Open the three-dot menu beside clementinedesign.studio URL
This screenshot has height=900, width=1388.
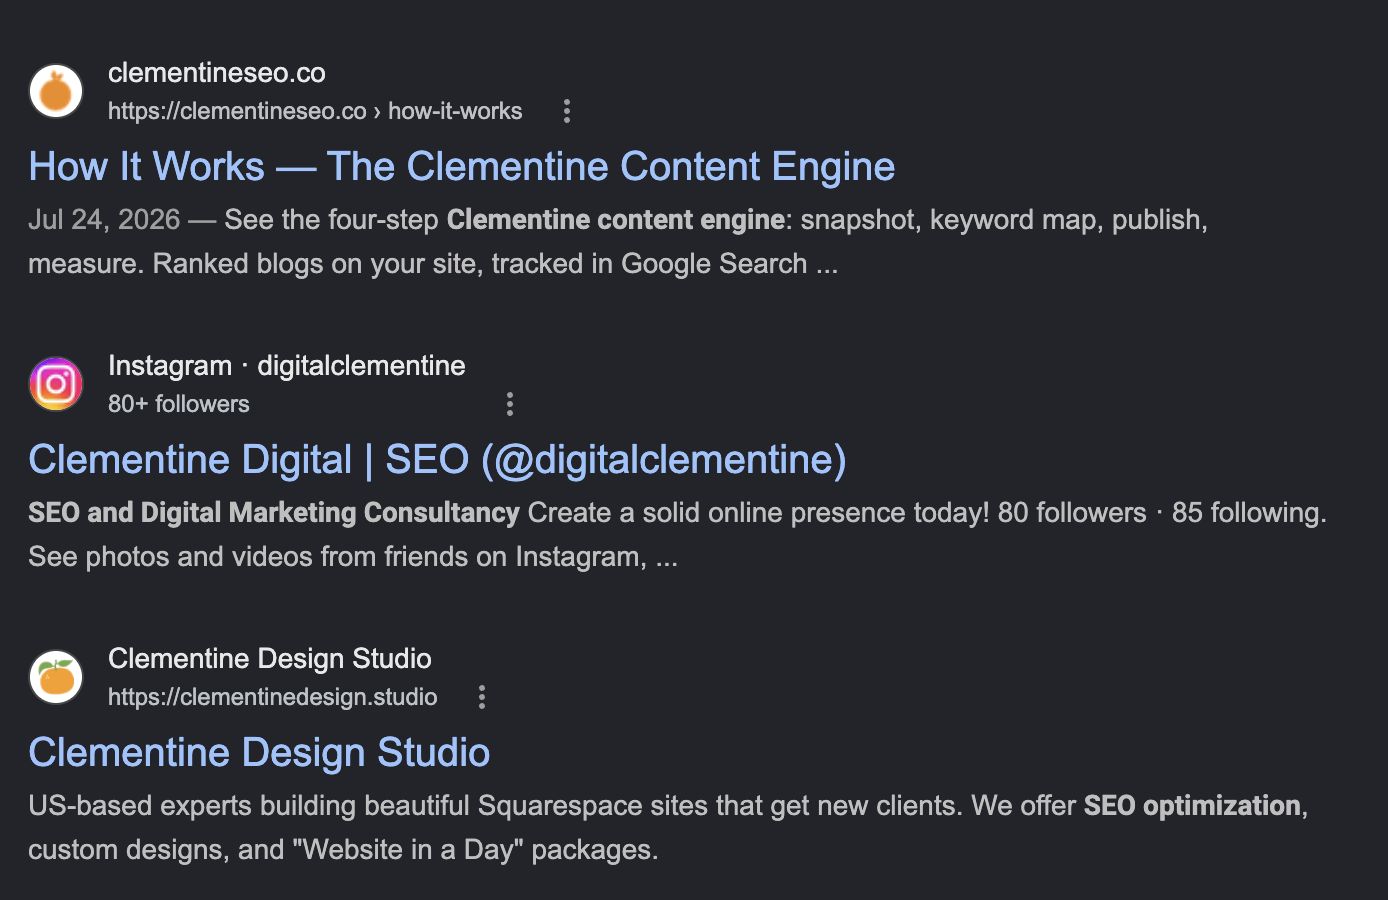(482, 697)
